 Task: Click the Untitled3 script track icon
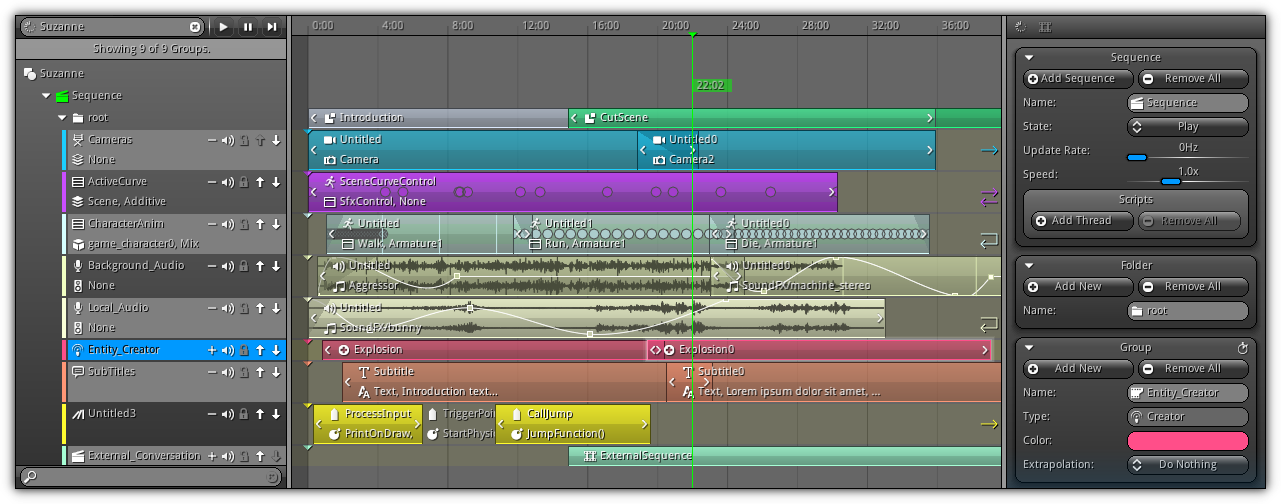77,413
